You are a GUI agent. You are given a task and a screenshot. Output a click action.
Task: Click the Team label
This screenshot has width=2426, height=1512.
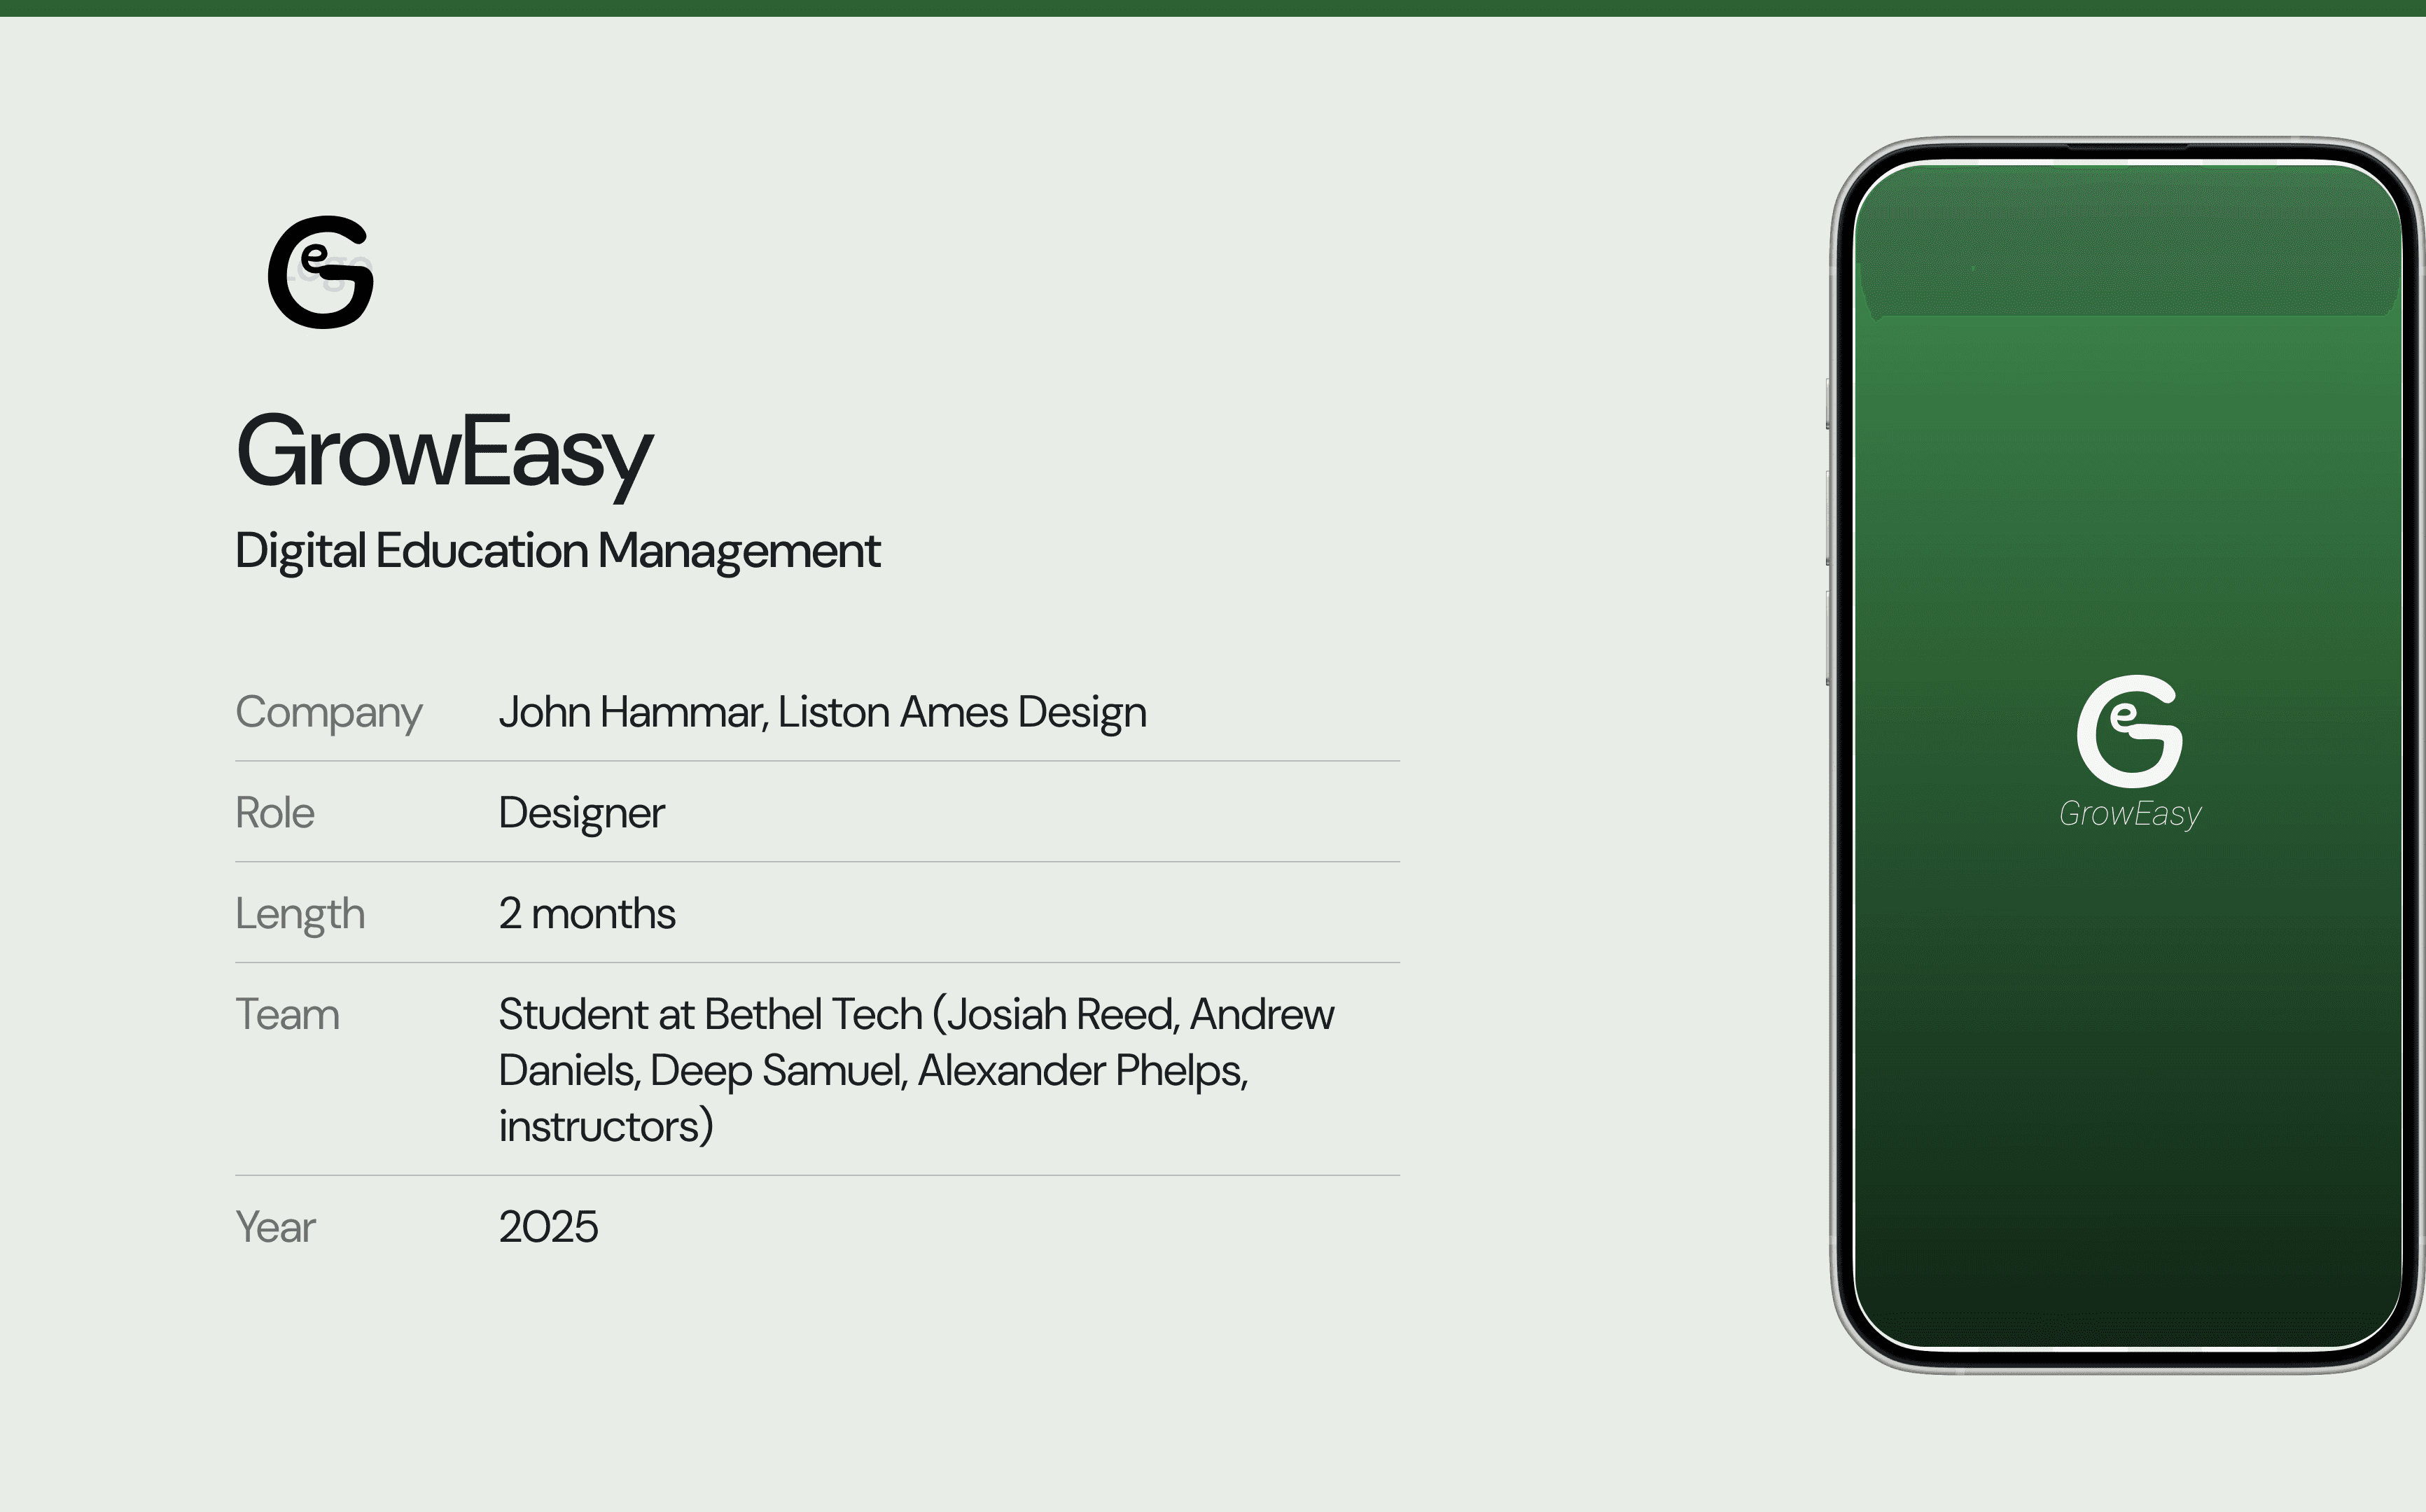tap(287, 1014)
